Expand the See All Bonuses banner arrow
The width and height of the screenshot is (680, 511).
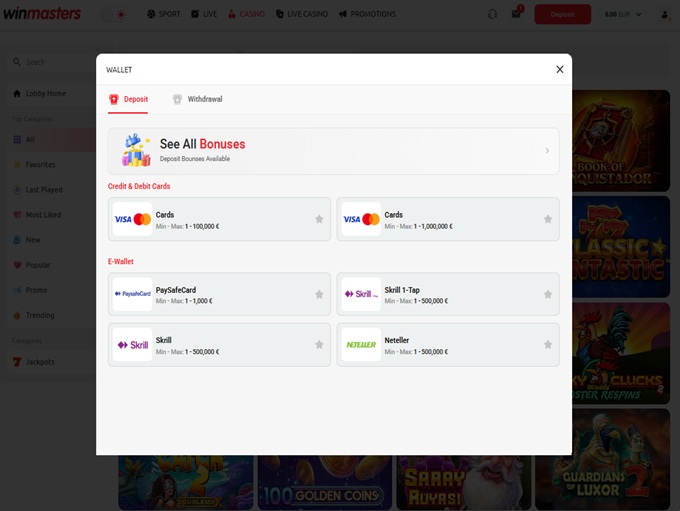[546, 151]
